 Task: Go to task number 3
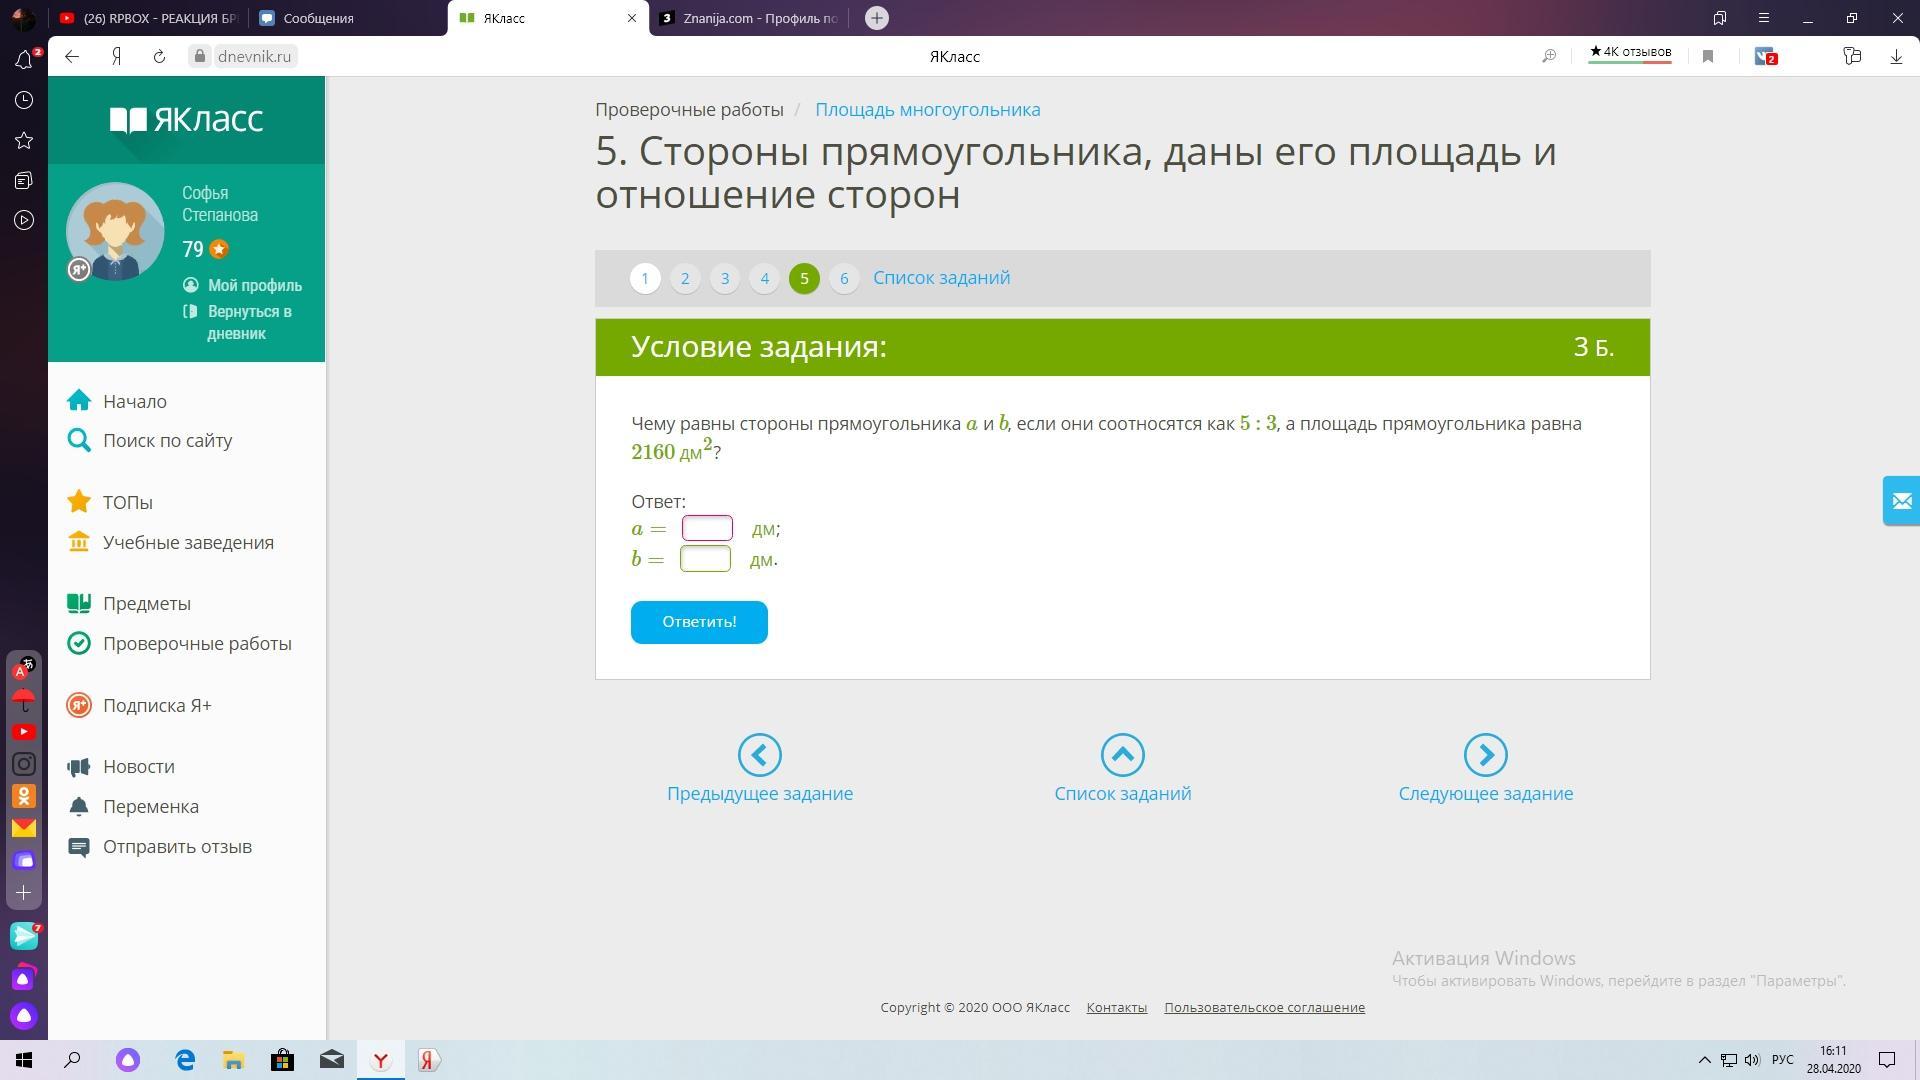725,278
